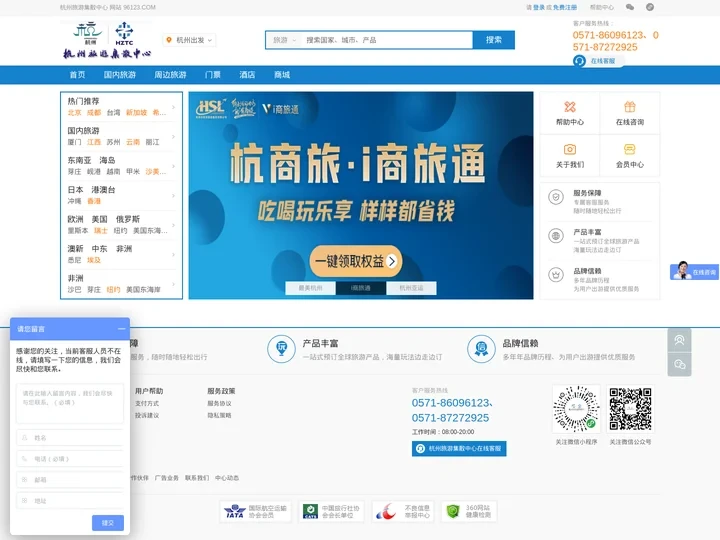The height and width of the screenshot is (540, 720).
Task: Expand the 澳新 中东 非洲 category row
Action: click(121, 254)
